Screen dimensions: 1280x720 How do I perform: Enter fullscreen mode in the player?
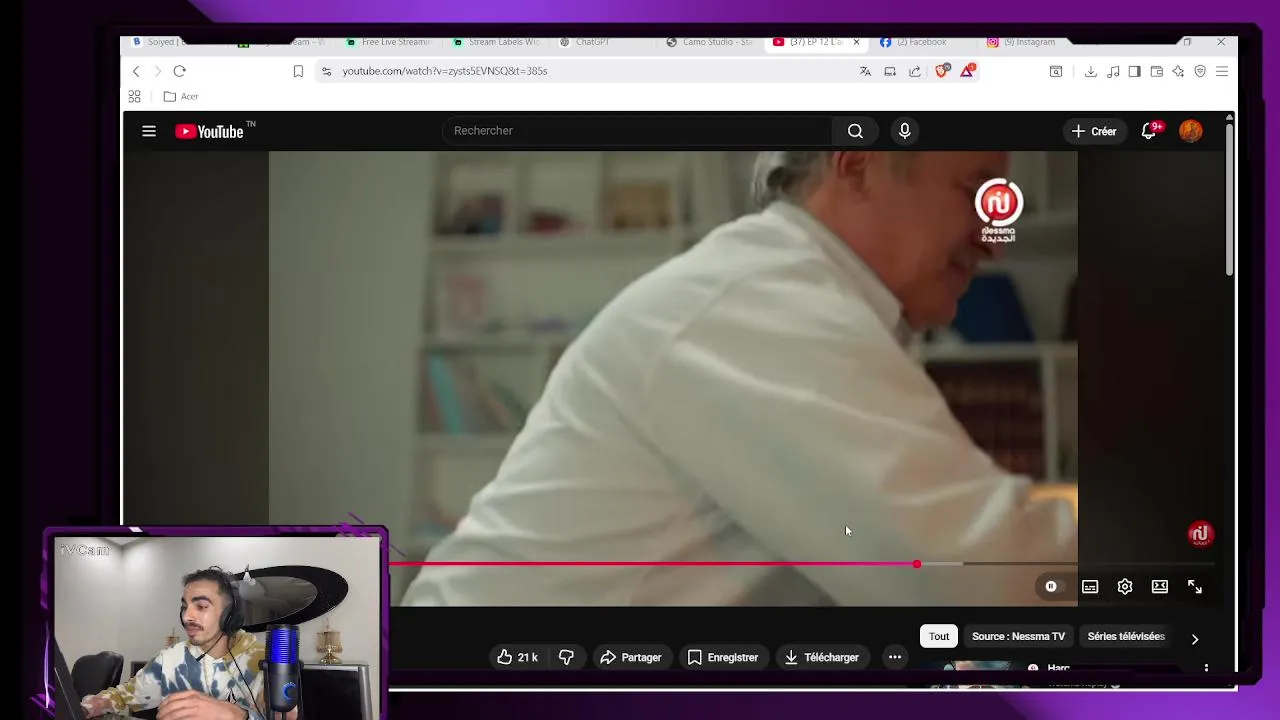[1195, 587]
